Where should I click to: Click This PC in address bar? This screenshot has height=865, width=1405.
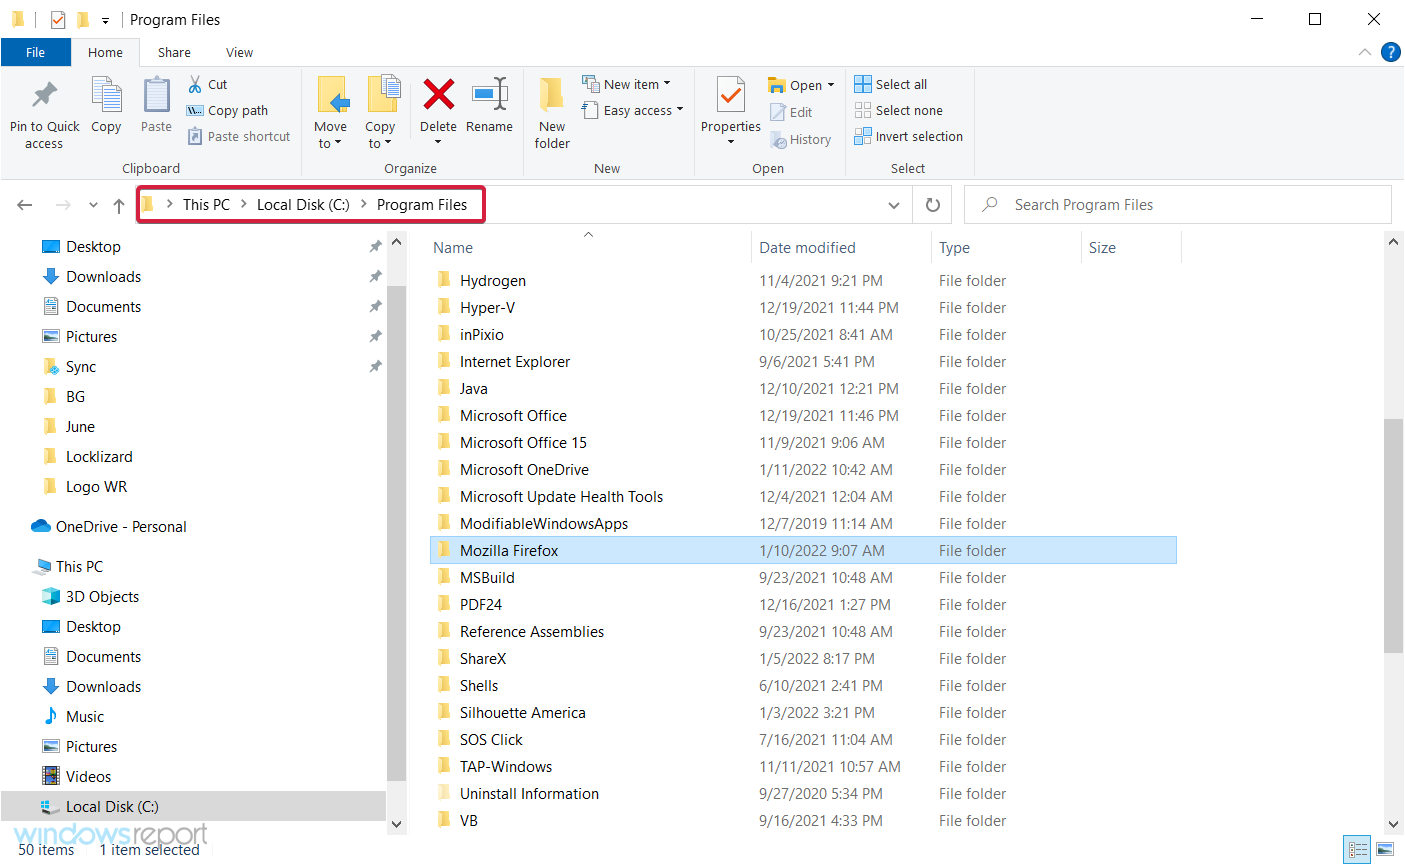click(x=206, y=205)
